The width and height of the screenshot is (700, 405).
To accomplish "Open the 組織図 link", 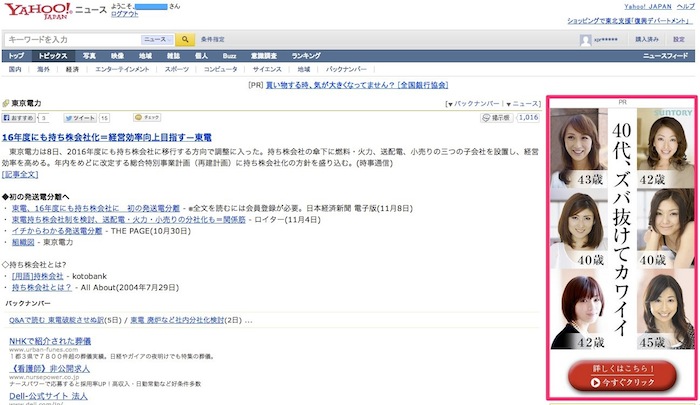I will pos(23,242).
